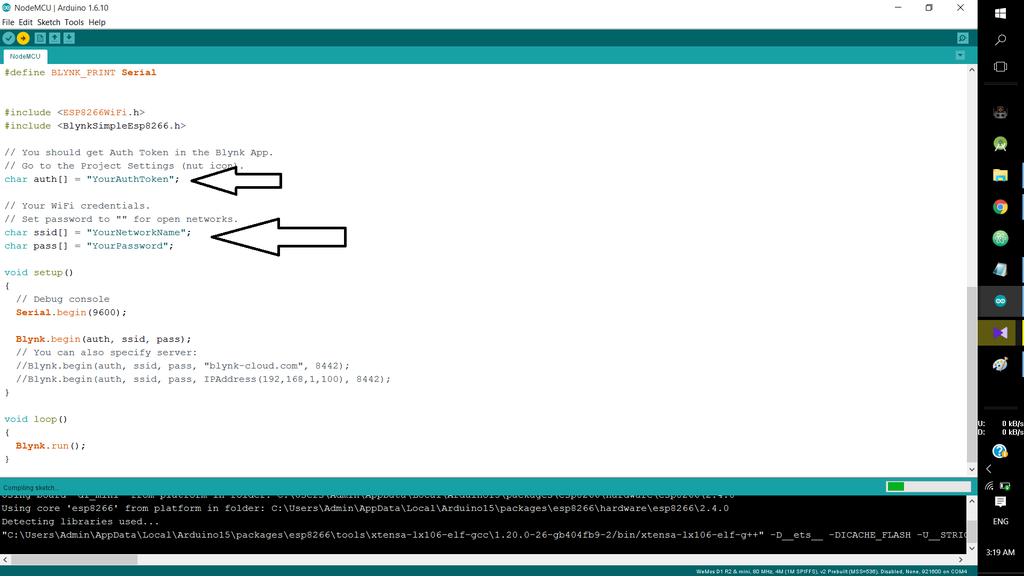
Task: Open Android Studio from taskbar
Action: [x=1000, y=143]
